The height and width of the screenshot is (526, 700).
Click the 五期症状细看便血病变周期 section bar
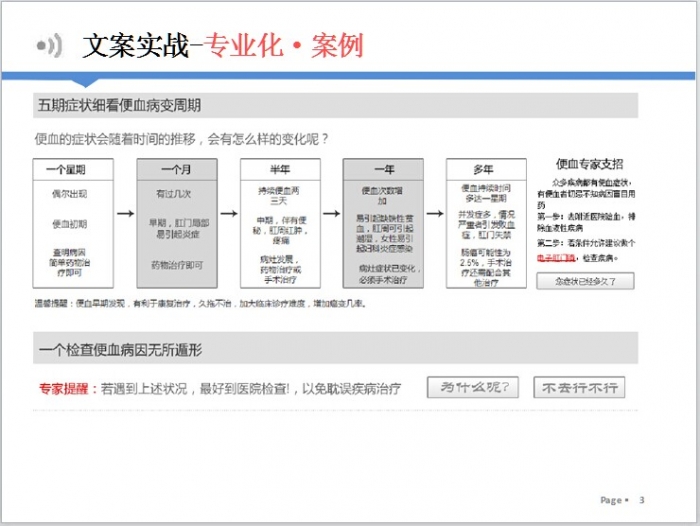point(334,105)
